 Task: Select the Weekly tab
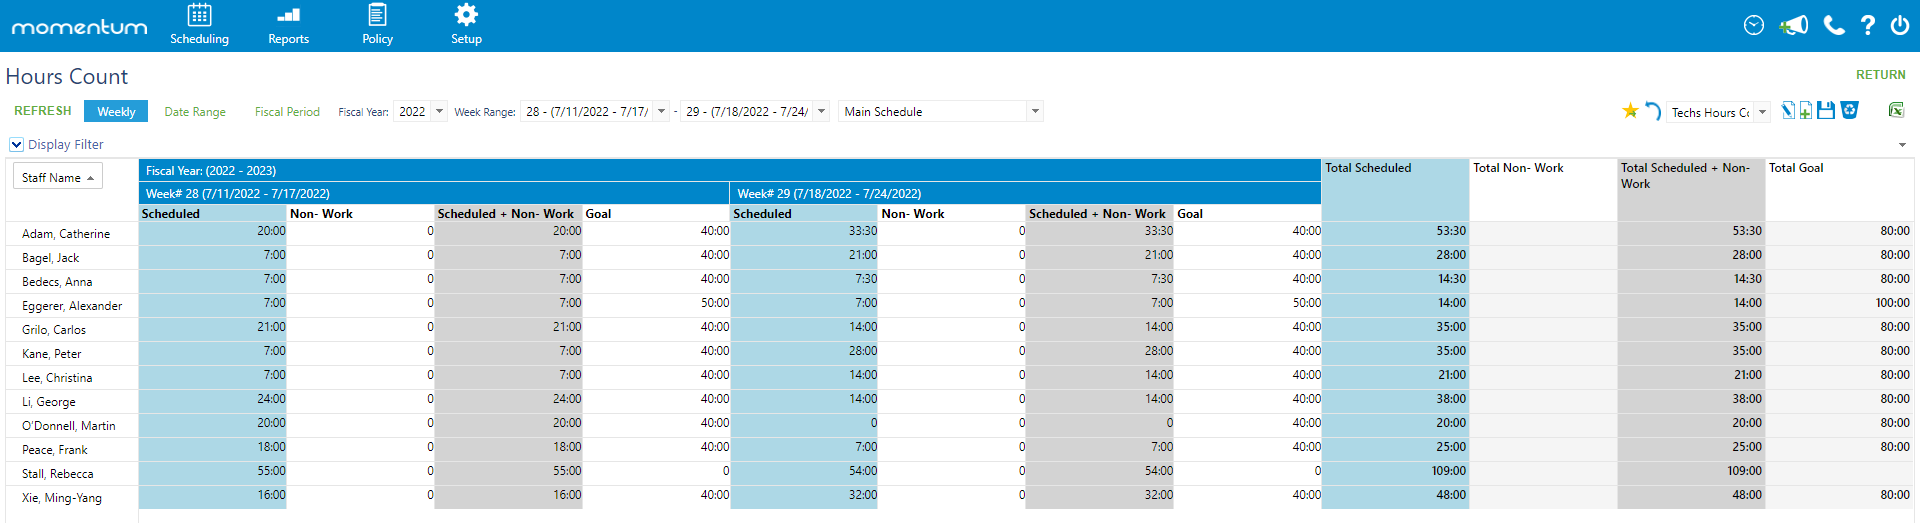point(116,111)
